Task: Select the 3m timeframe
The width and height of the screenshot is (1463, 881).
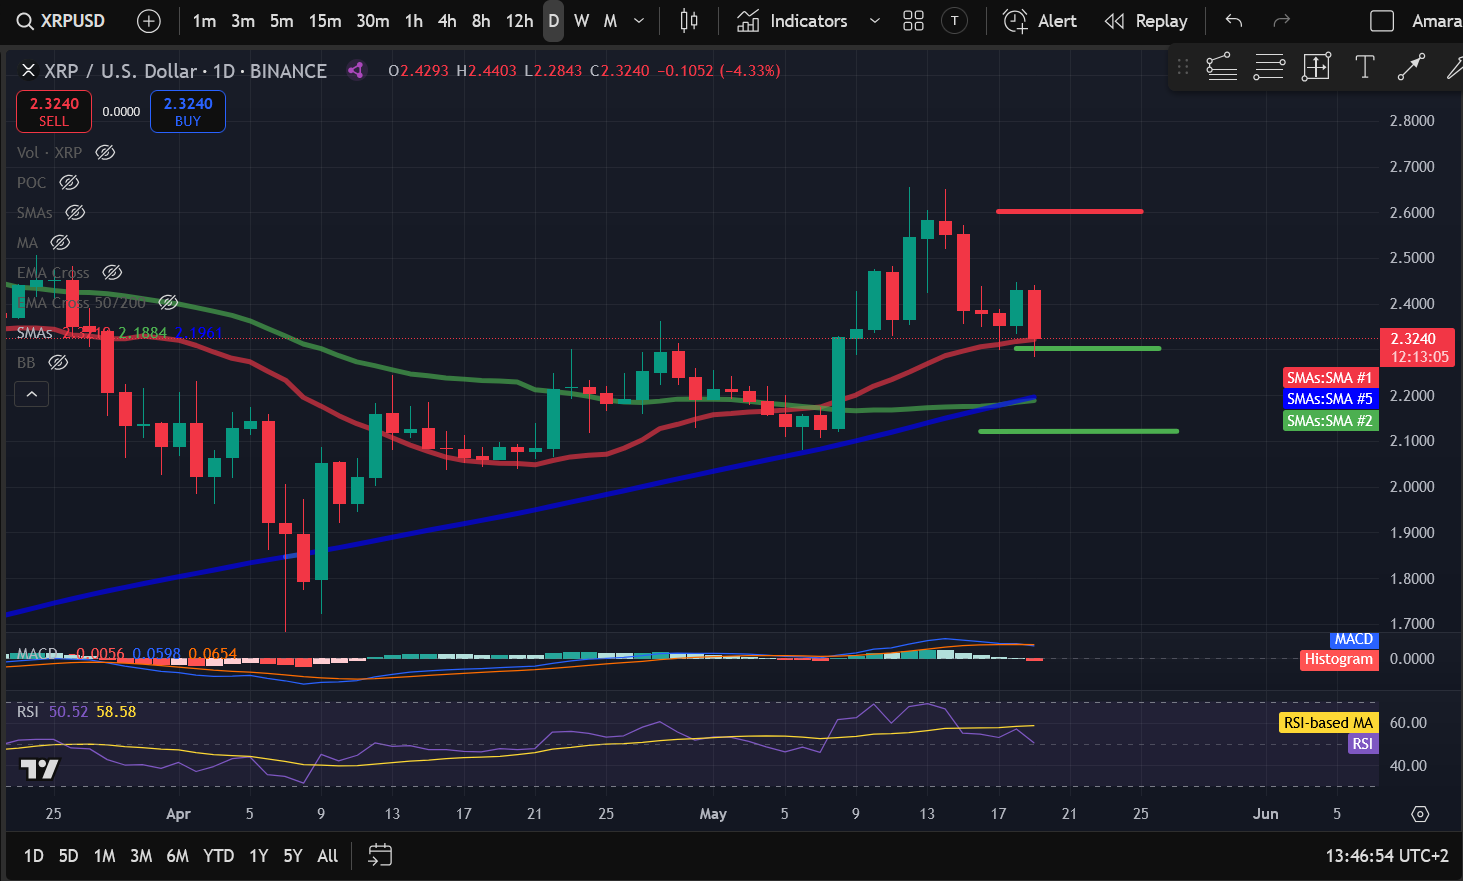Action: [243, 21]
